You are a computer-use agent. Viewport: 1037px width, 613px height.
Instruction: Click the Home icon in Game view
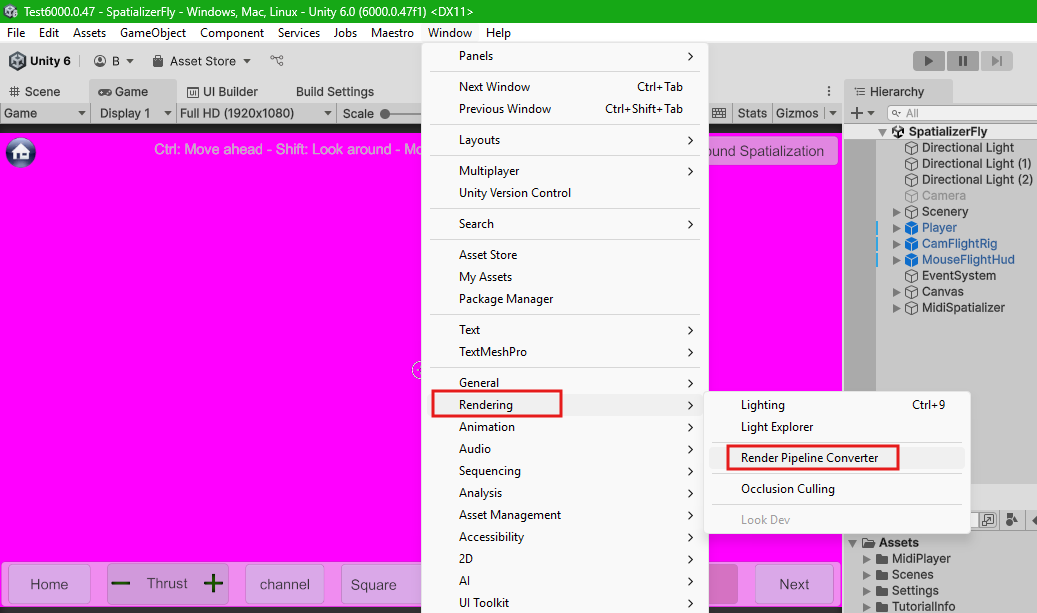(21, 152)
